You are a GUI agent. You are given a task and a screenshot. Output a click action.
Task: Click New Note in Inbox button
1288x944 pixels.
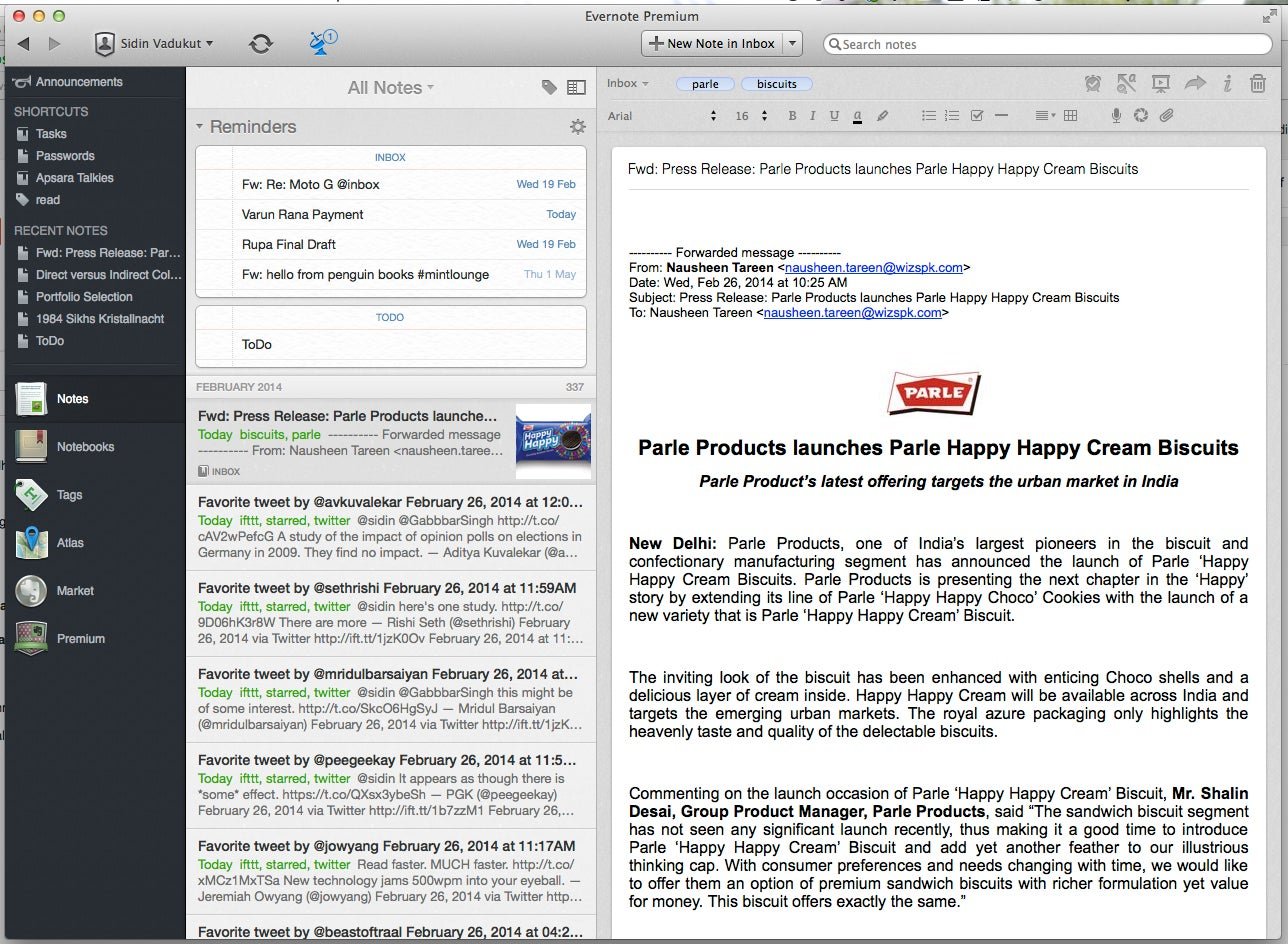coord(712,43)
